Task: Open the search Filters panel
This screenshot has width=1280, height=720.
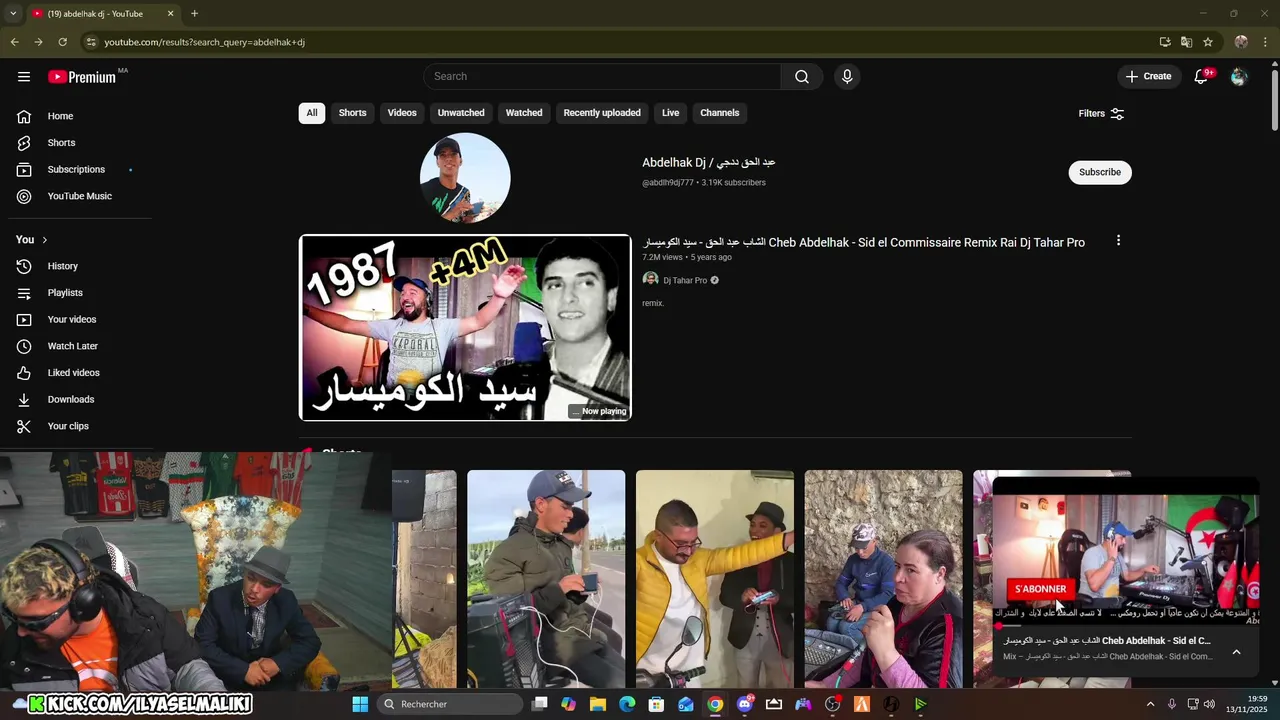Action: tap(1101, 114)
